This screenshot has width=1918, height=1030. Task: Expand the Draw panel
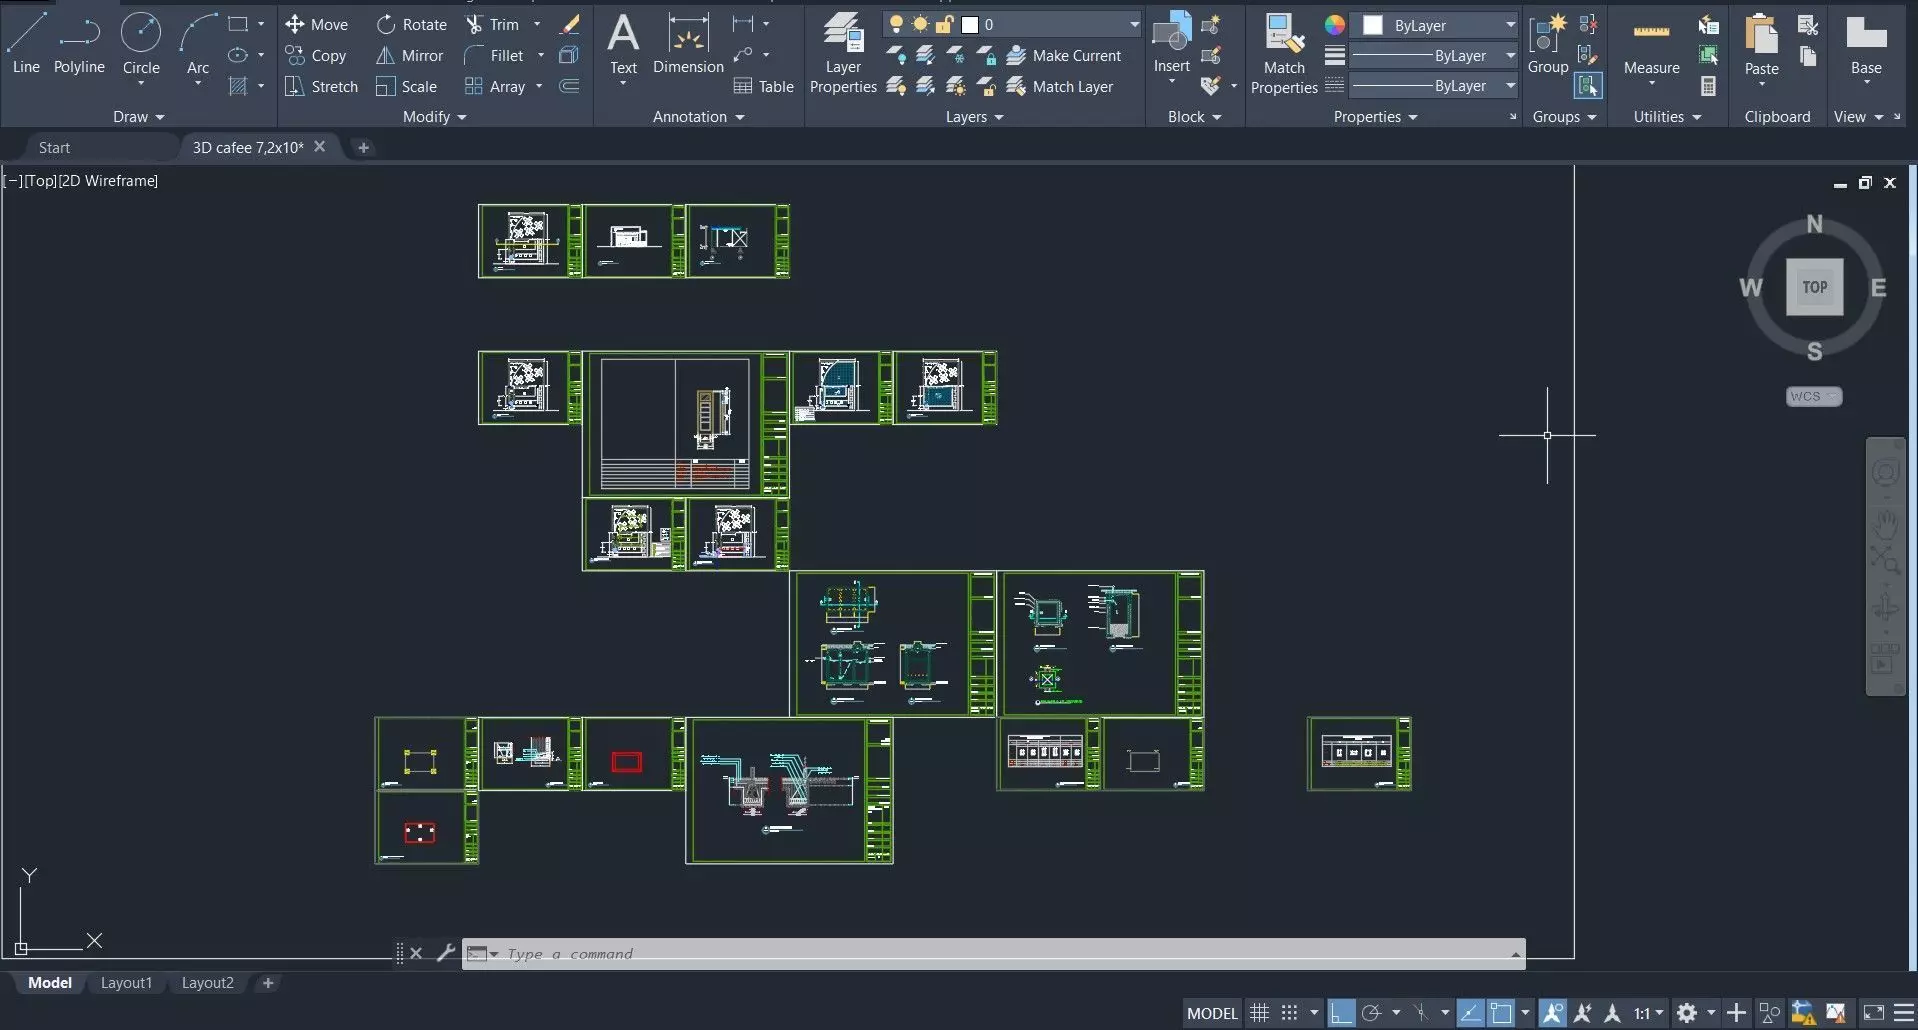pos(138,117)
